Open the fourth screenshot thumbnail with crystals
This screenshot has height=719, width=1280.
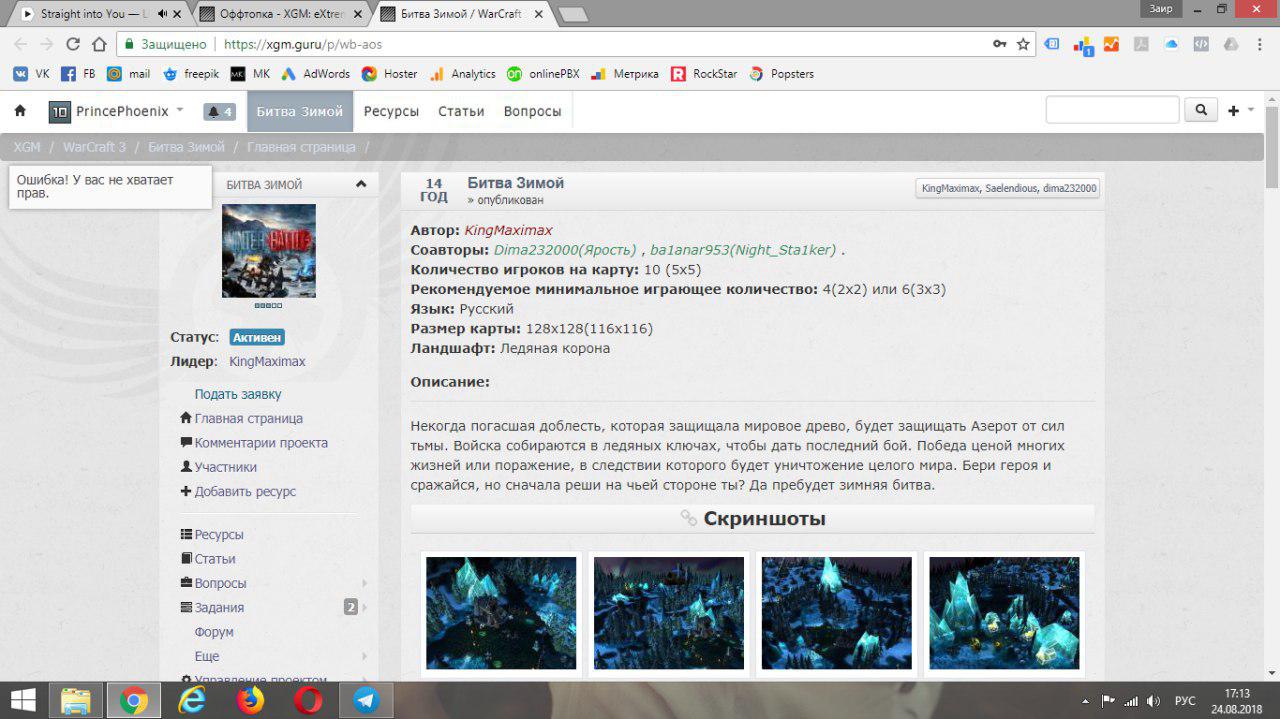[x=1004, y=613]
